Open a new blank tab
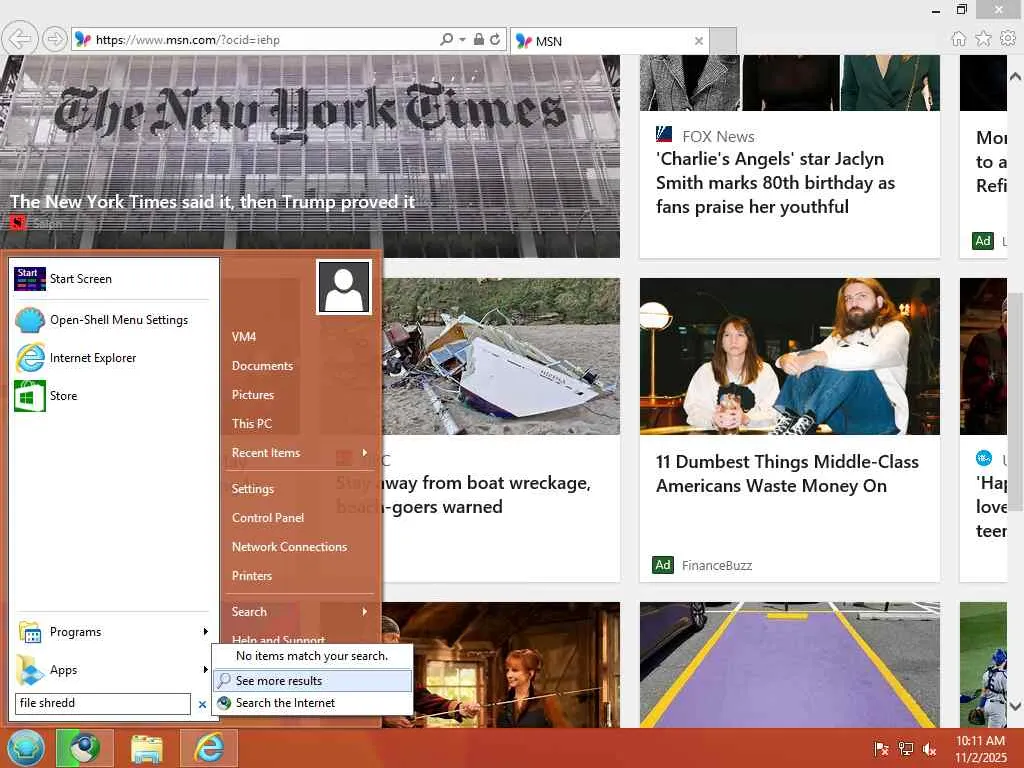The image size is (1024, 768). pyautogui.click(x=723, y=40)
